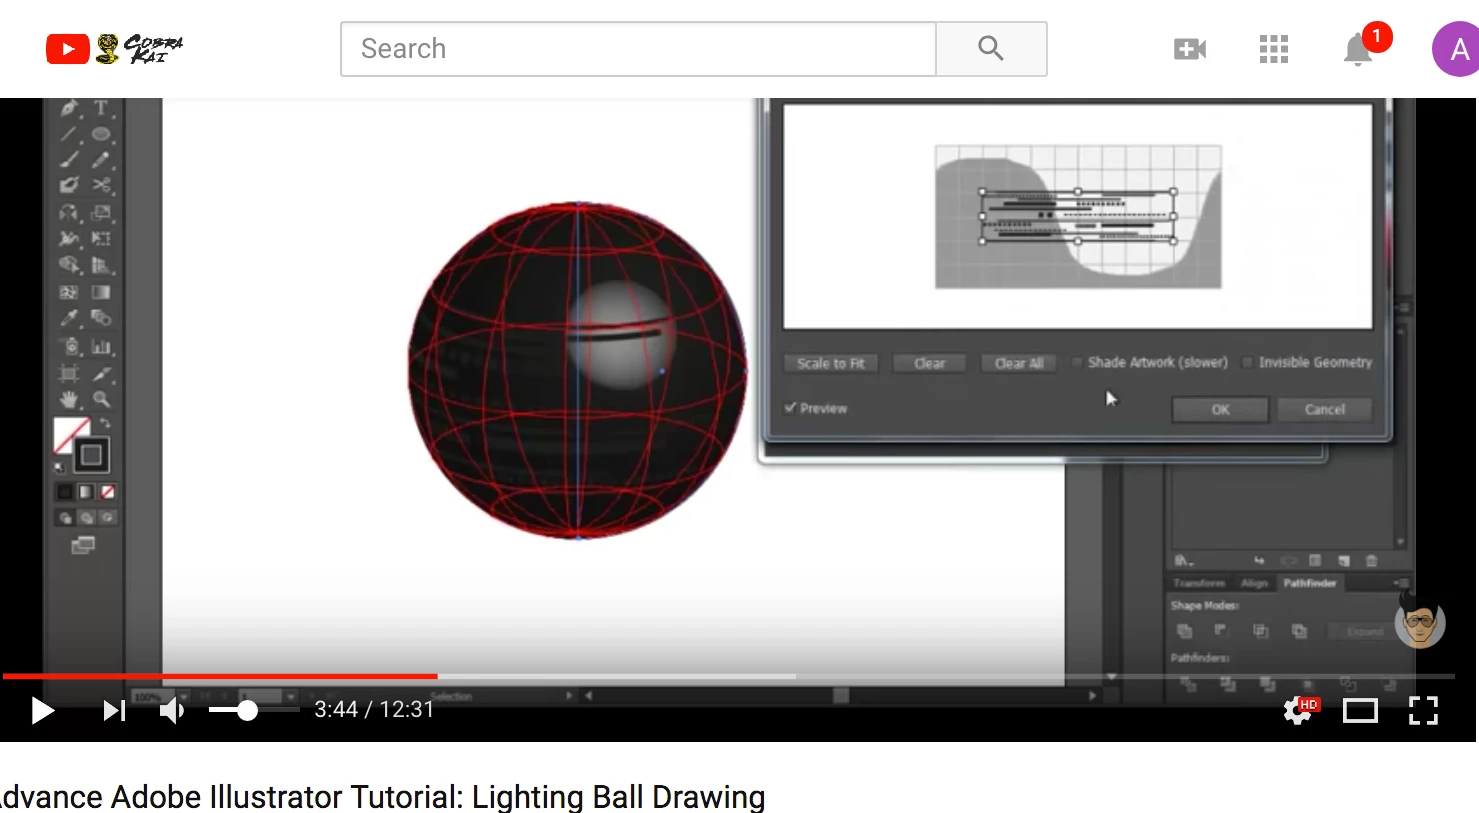1479x813 pixels.
Task: Choose the Free Transform tool
Action: (101, 238)
